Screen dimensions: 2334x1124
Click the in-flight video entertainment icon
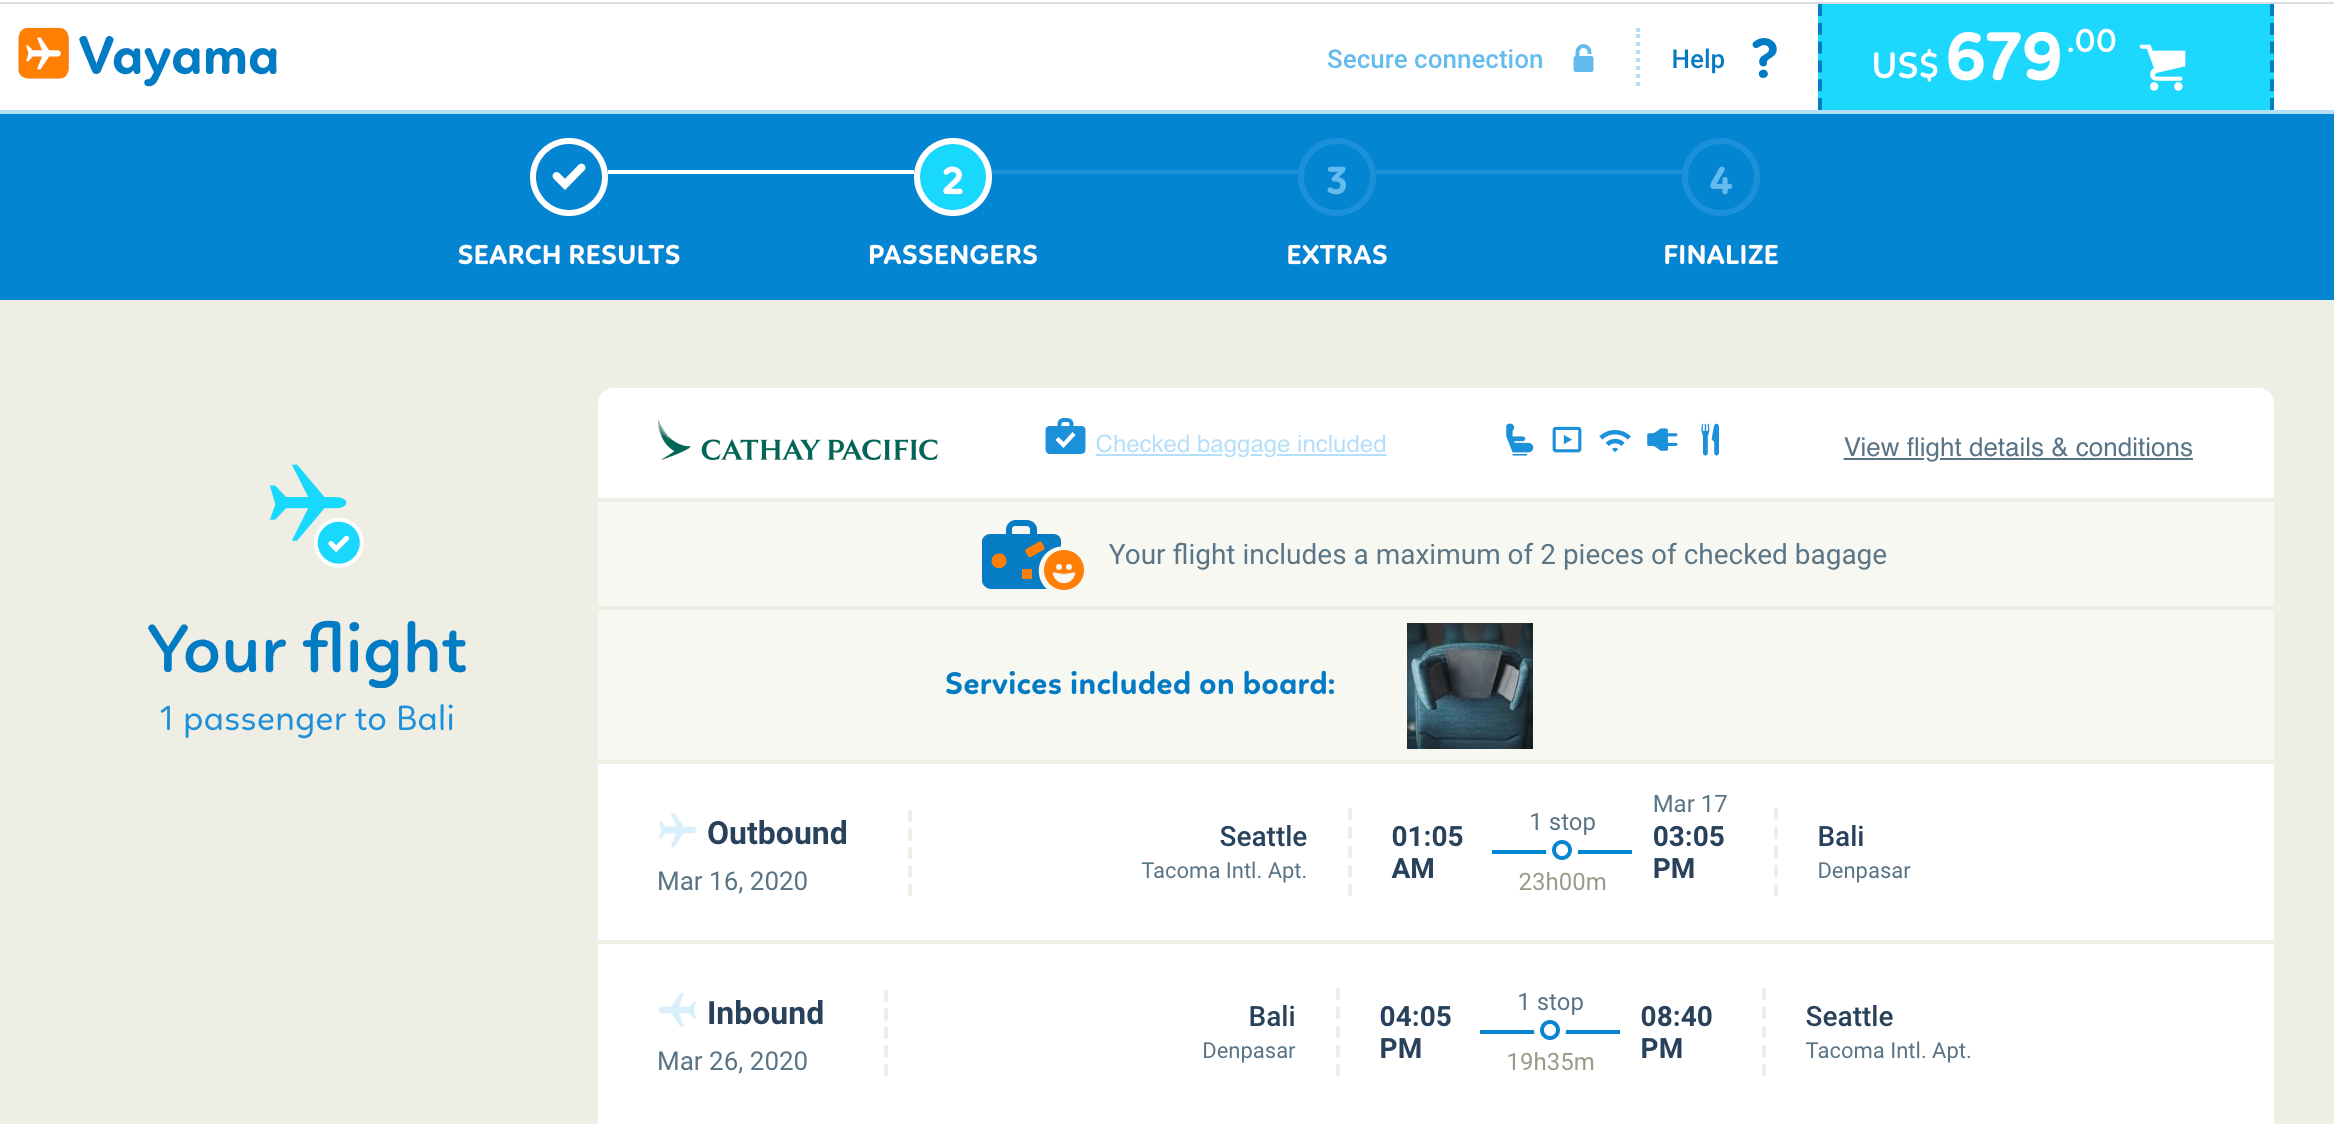point(1566,440)
